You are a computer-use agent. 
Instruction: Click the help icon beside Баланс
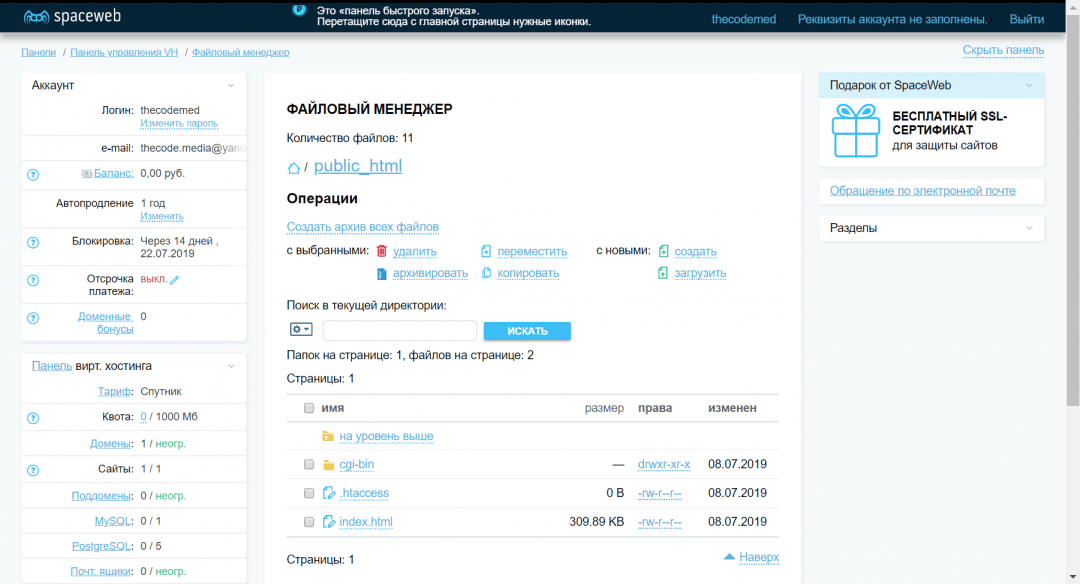click(x=33, y=174)
